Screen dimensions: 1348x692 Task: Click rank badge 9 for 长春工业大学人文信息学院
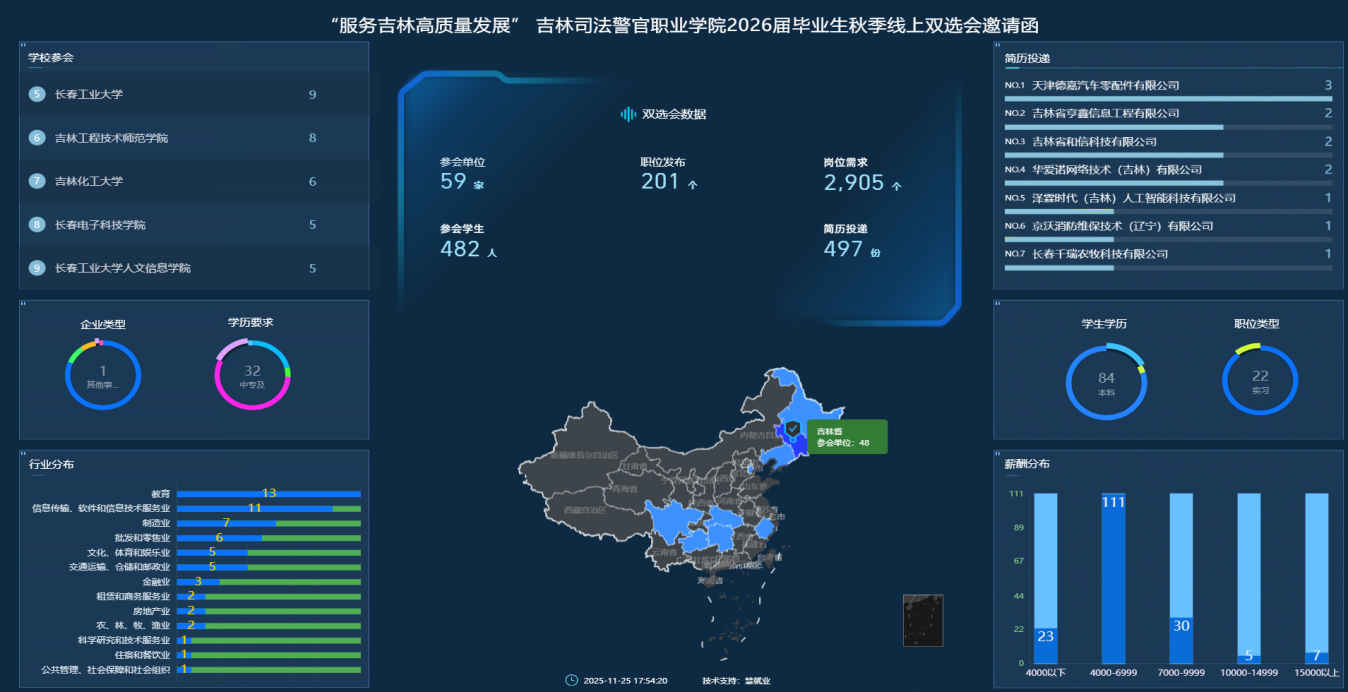point(38,268)
